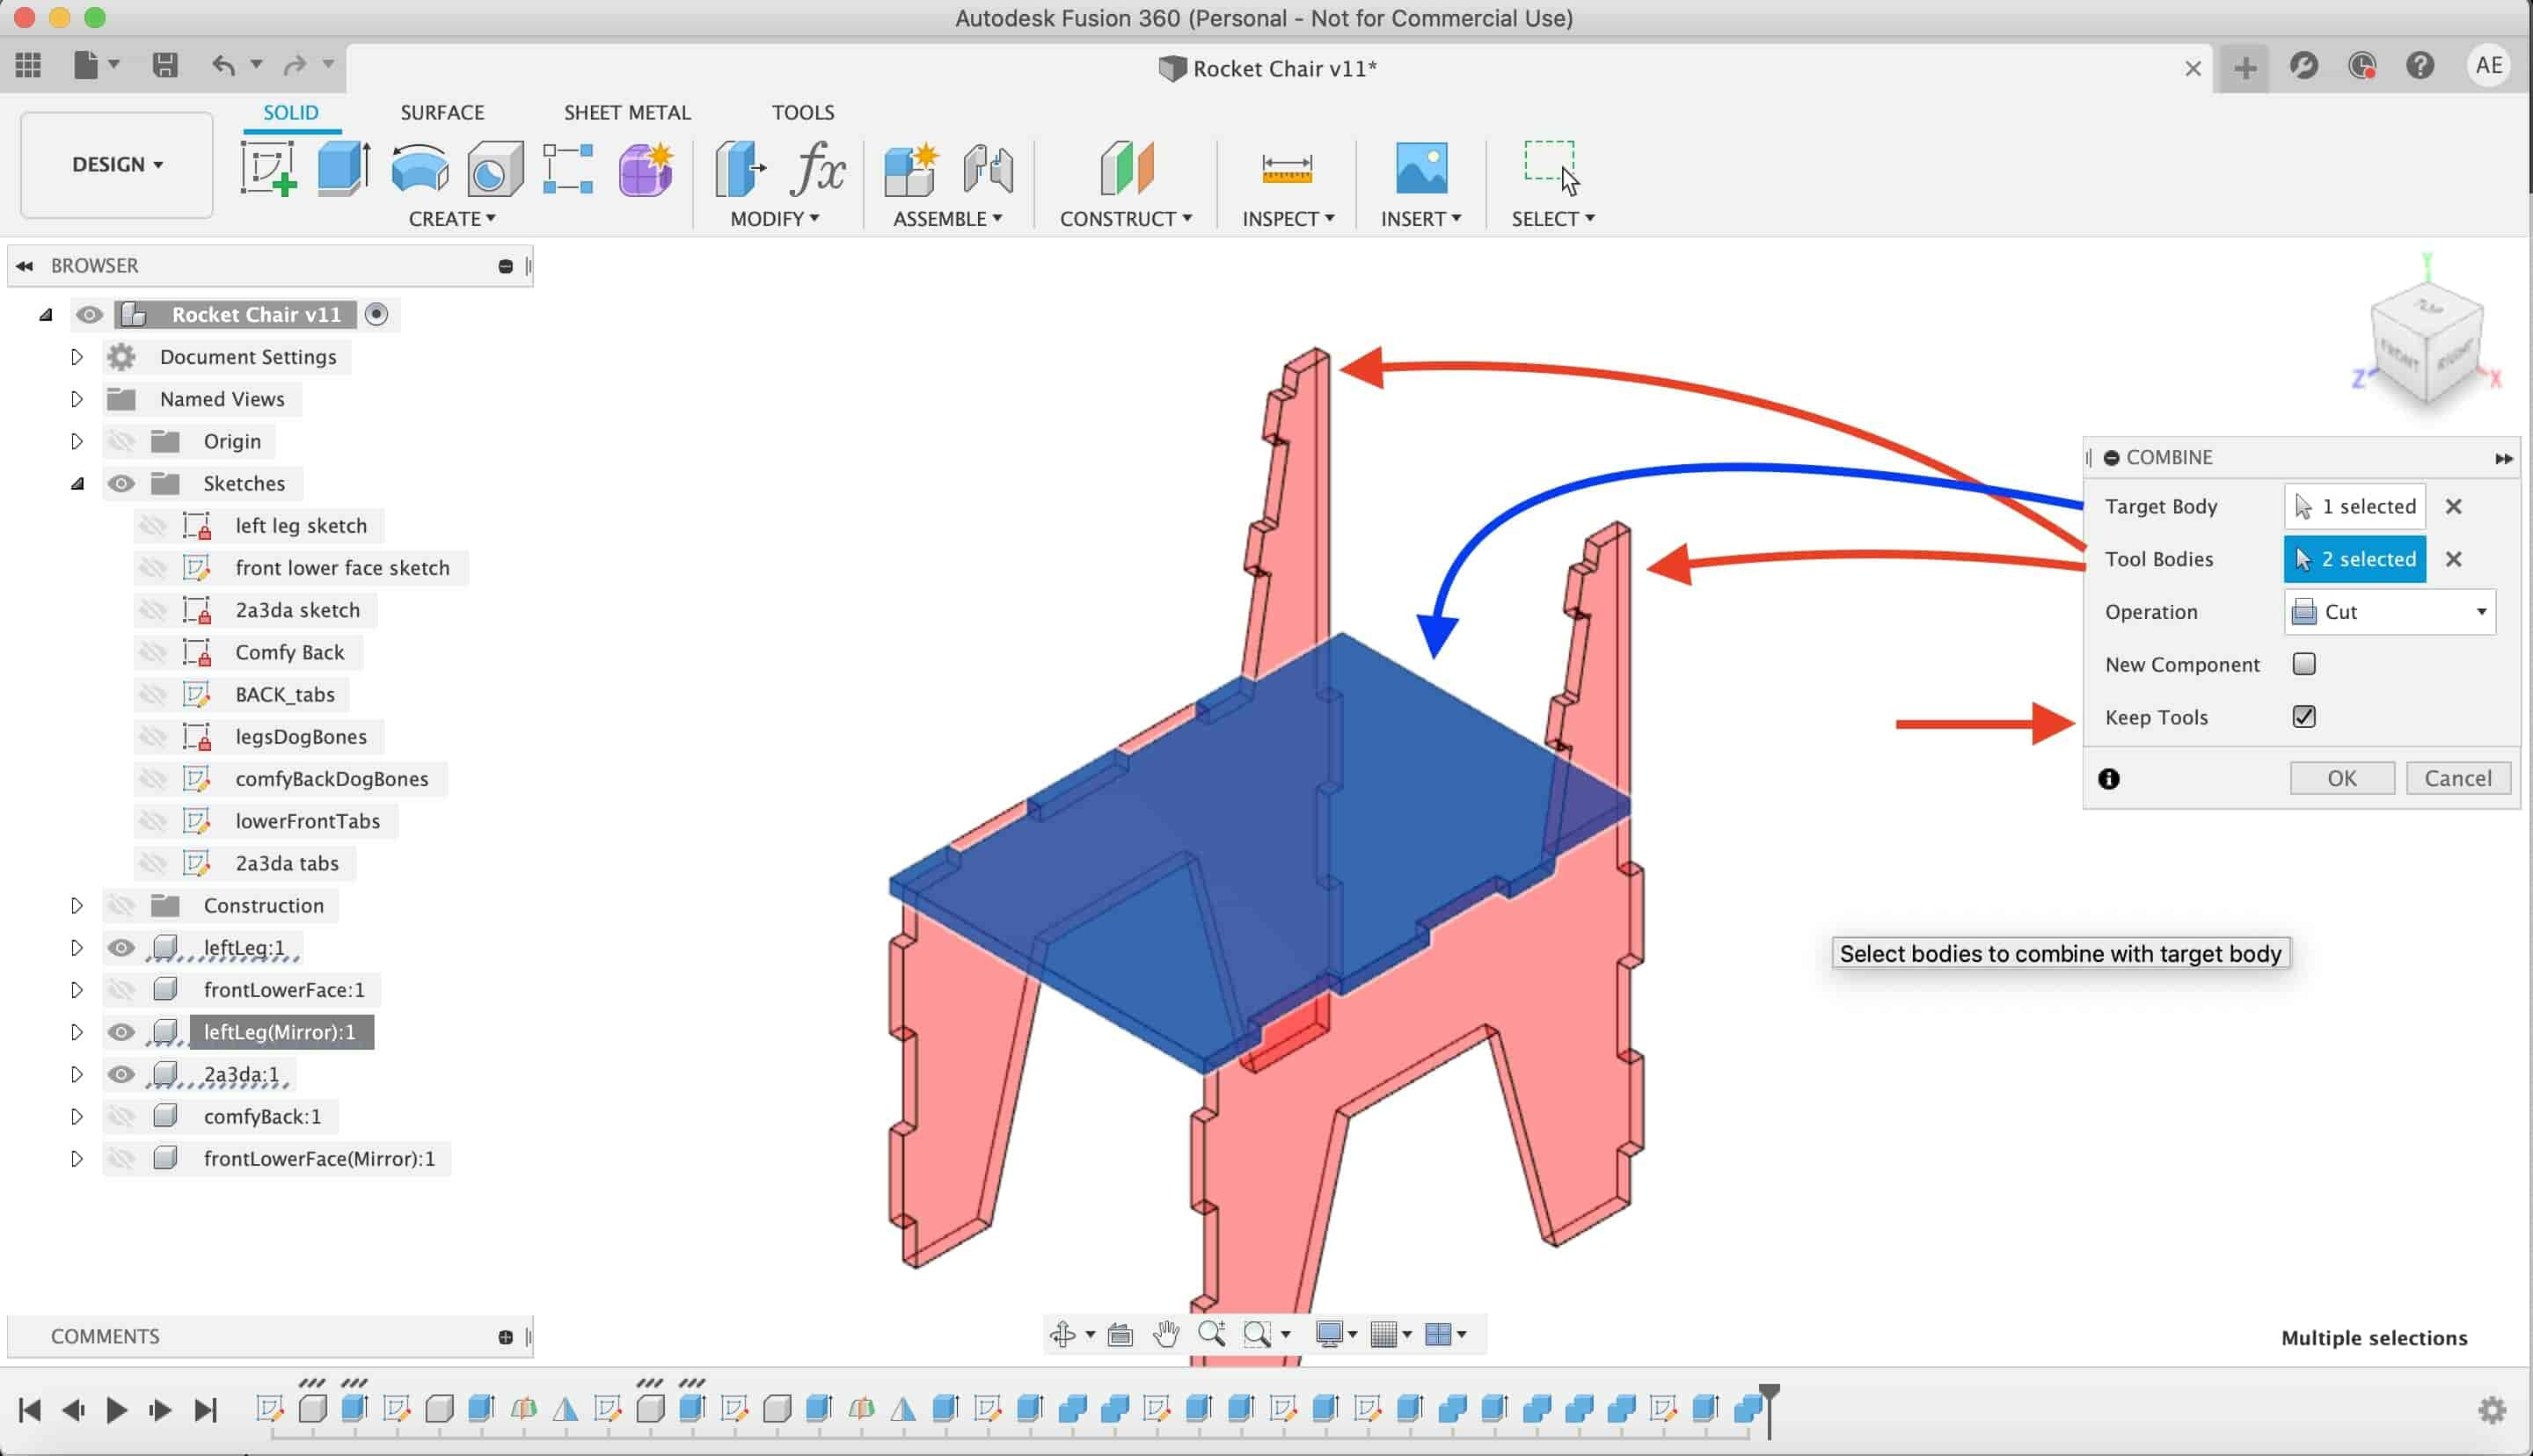The image size is (2533, 1456).
Task: Play the timeline
Action: (116, 1410)
